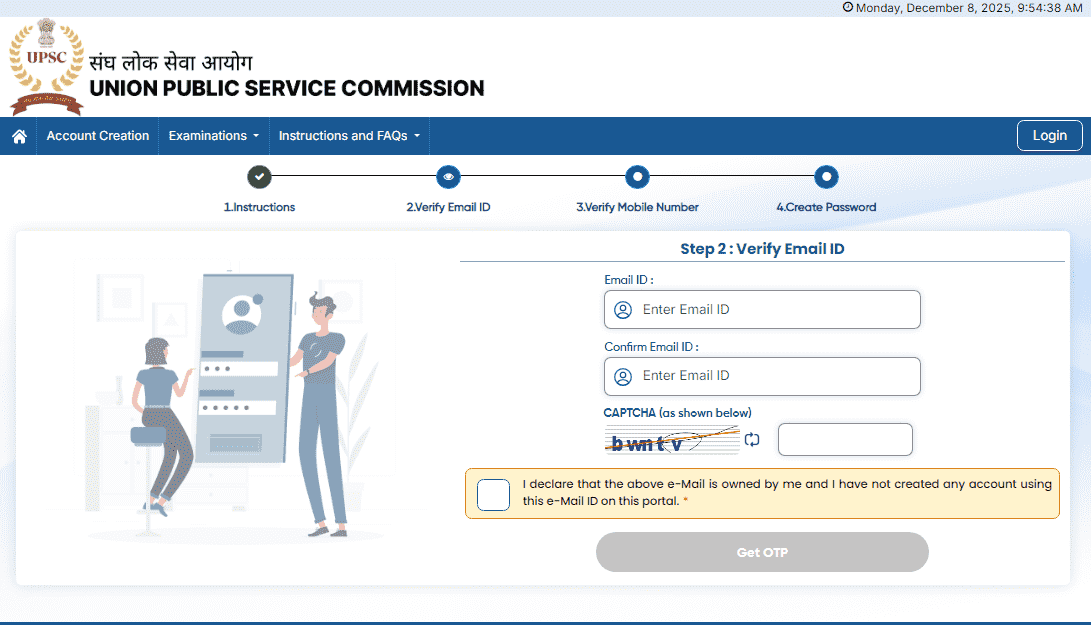Click the Login button
The image size is (1091, 625).
click(x=1049, y=135)
